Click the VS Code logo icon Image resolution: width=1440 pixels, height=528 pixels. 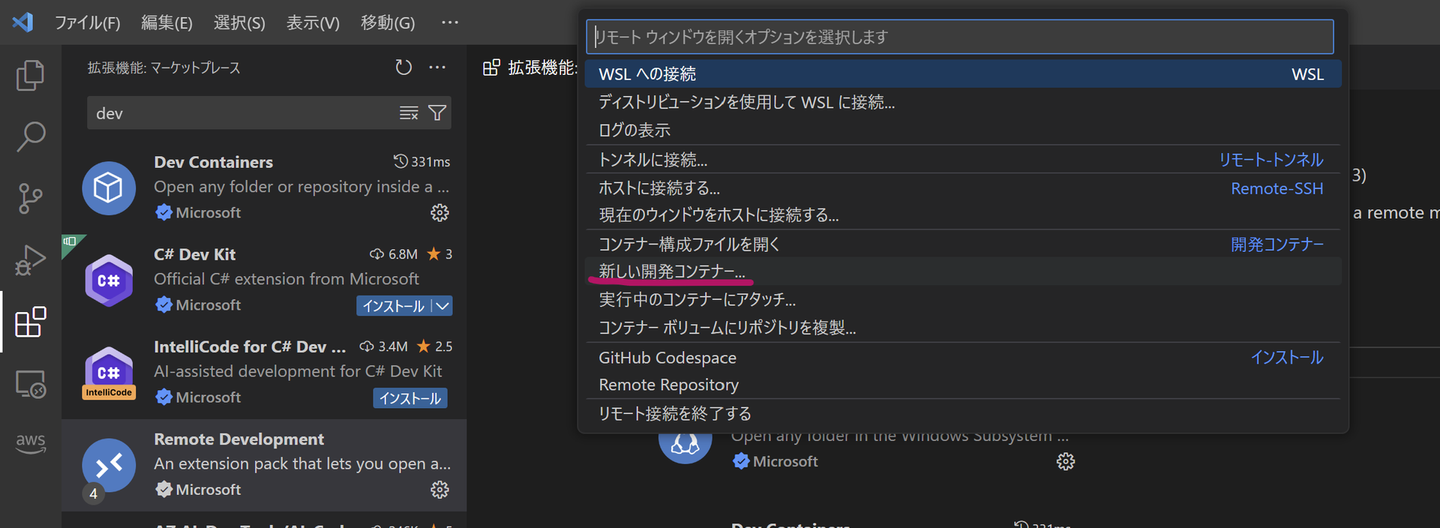coord(22,22)
